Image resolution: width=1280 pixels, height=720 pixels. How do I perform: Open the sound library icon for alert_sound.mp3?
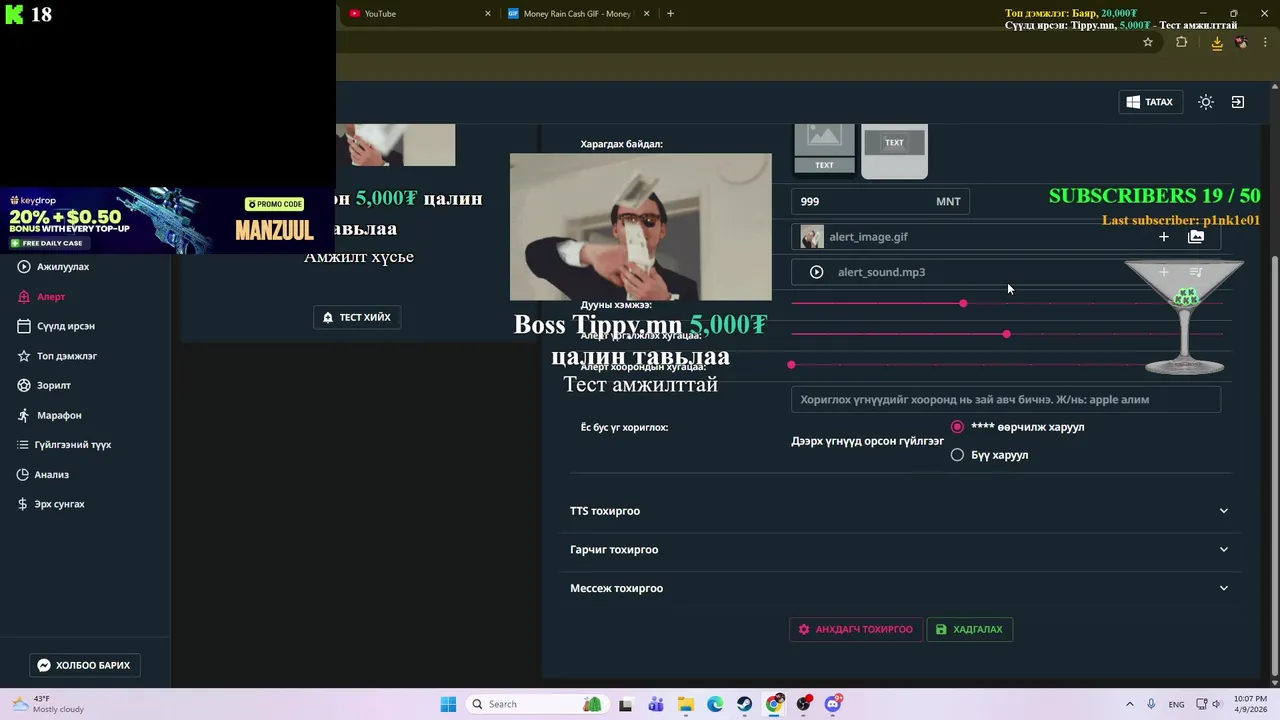(x=1196, y=272)
